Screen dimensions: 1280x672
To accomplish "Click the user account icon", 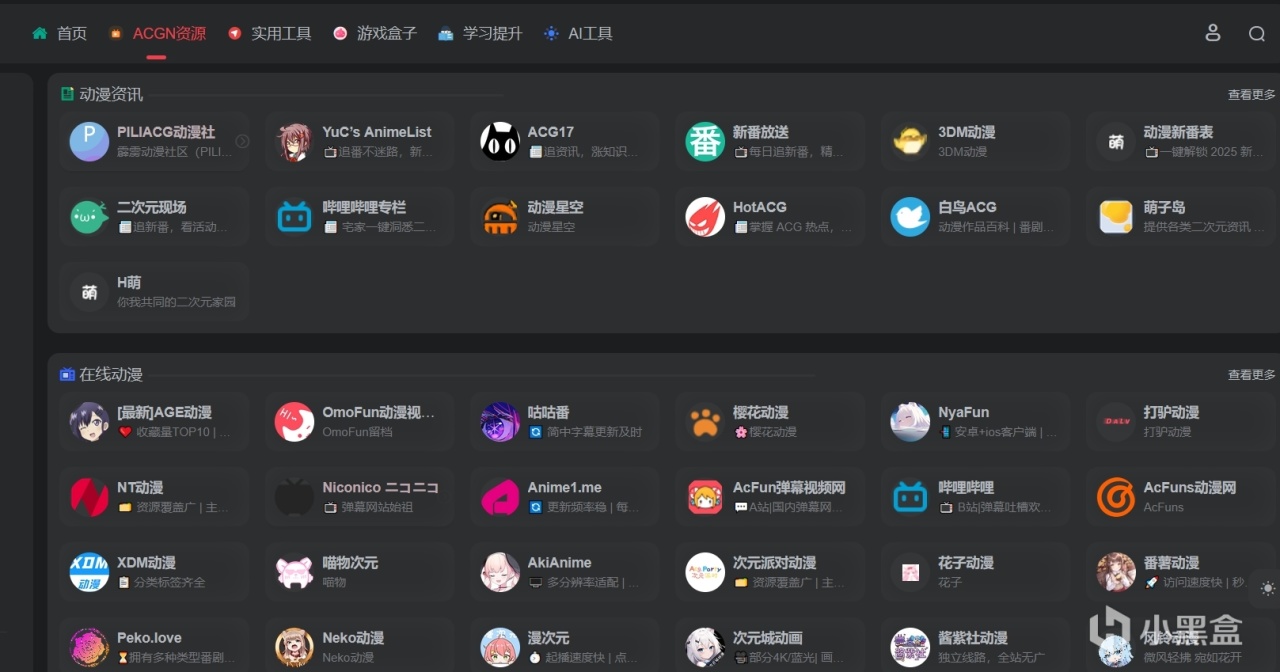I will point(1213,33).
